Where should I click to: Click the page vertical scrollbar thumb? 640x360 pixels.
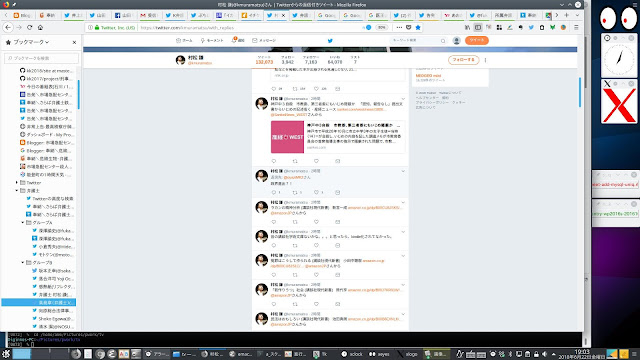click(580, 92)
